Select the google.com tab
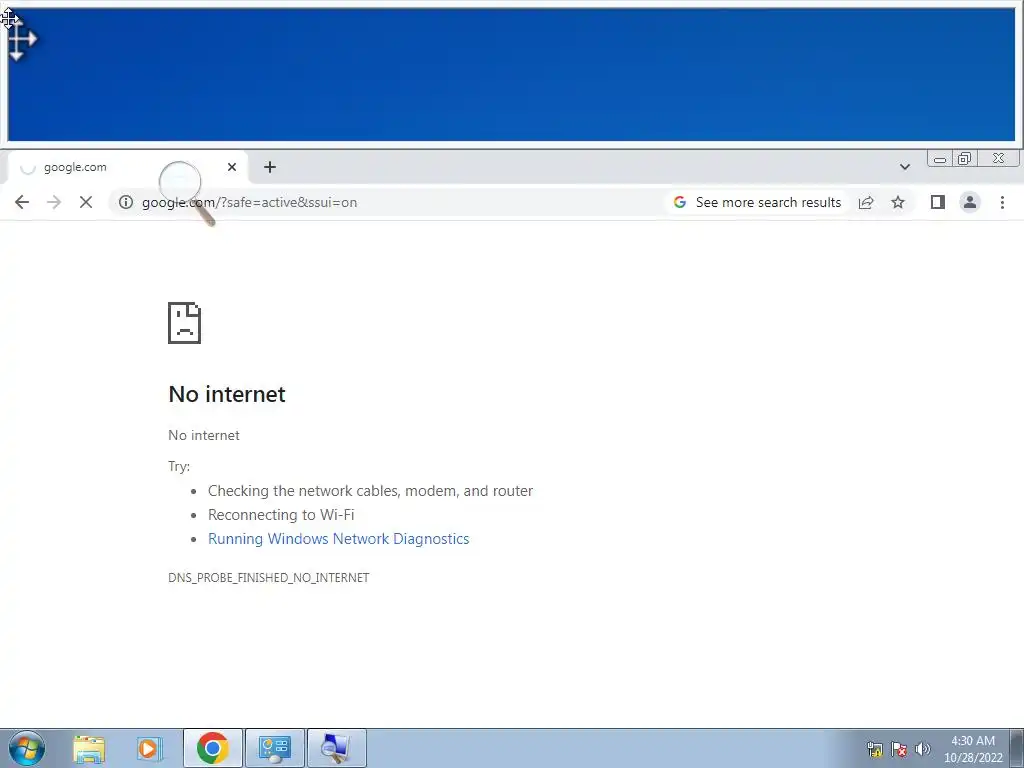This screenshot has height=768, width=1024. [127, 167]
